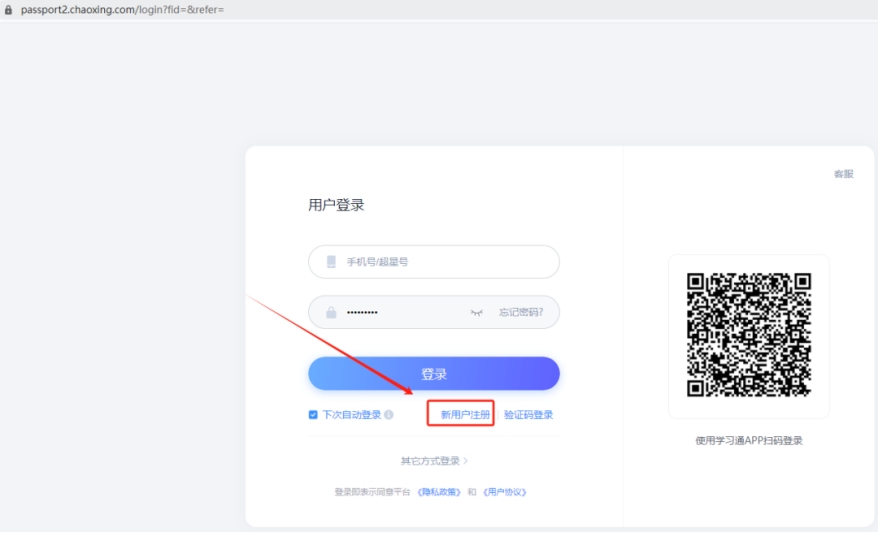Open the 《隐私政策》 link
This screenshot has width=878, height=533.
(x=439, y=492)
